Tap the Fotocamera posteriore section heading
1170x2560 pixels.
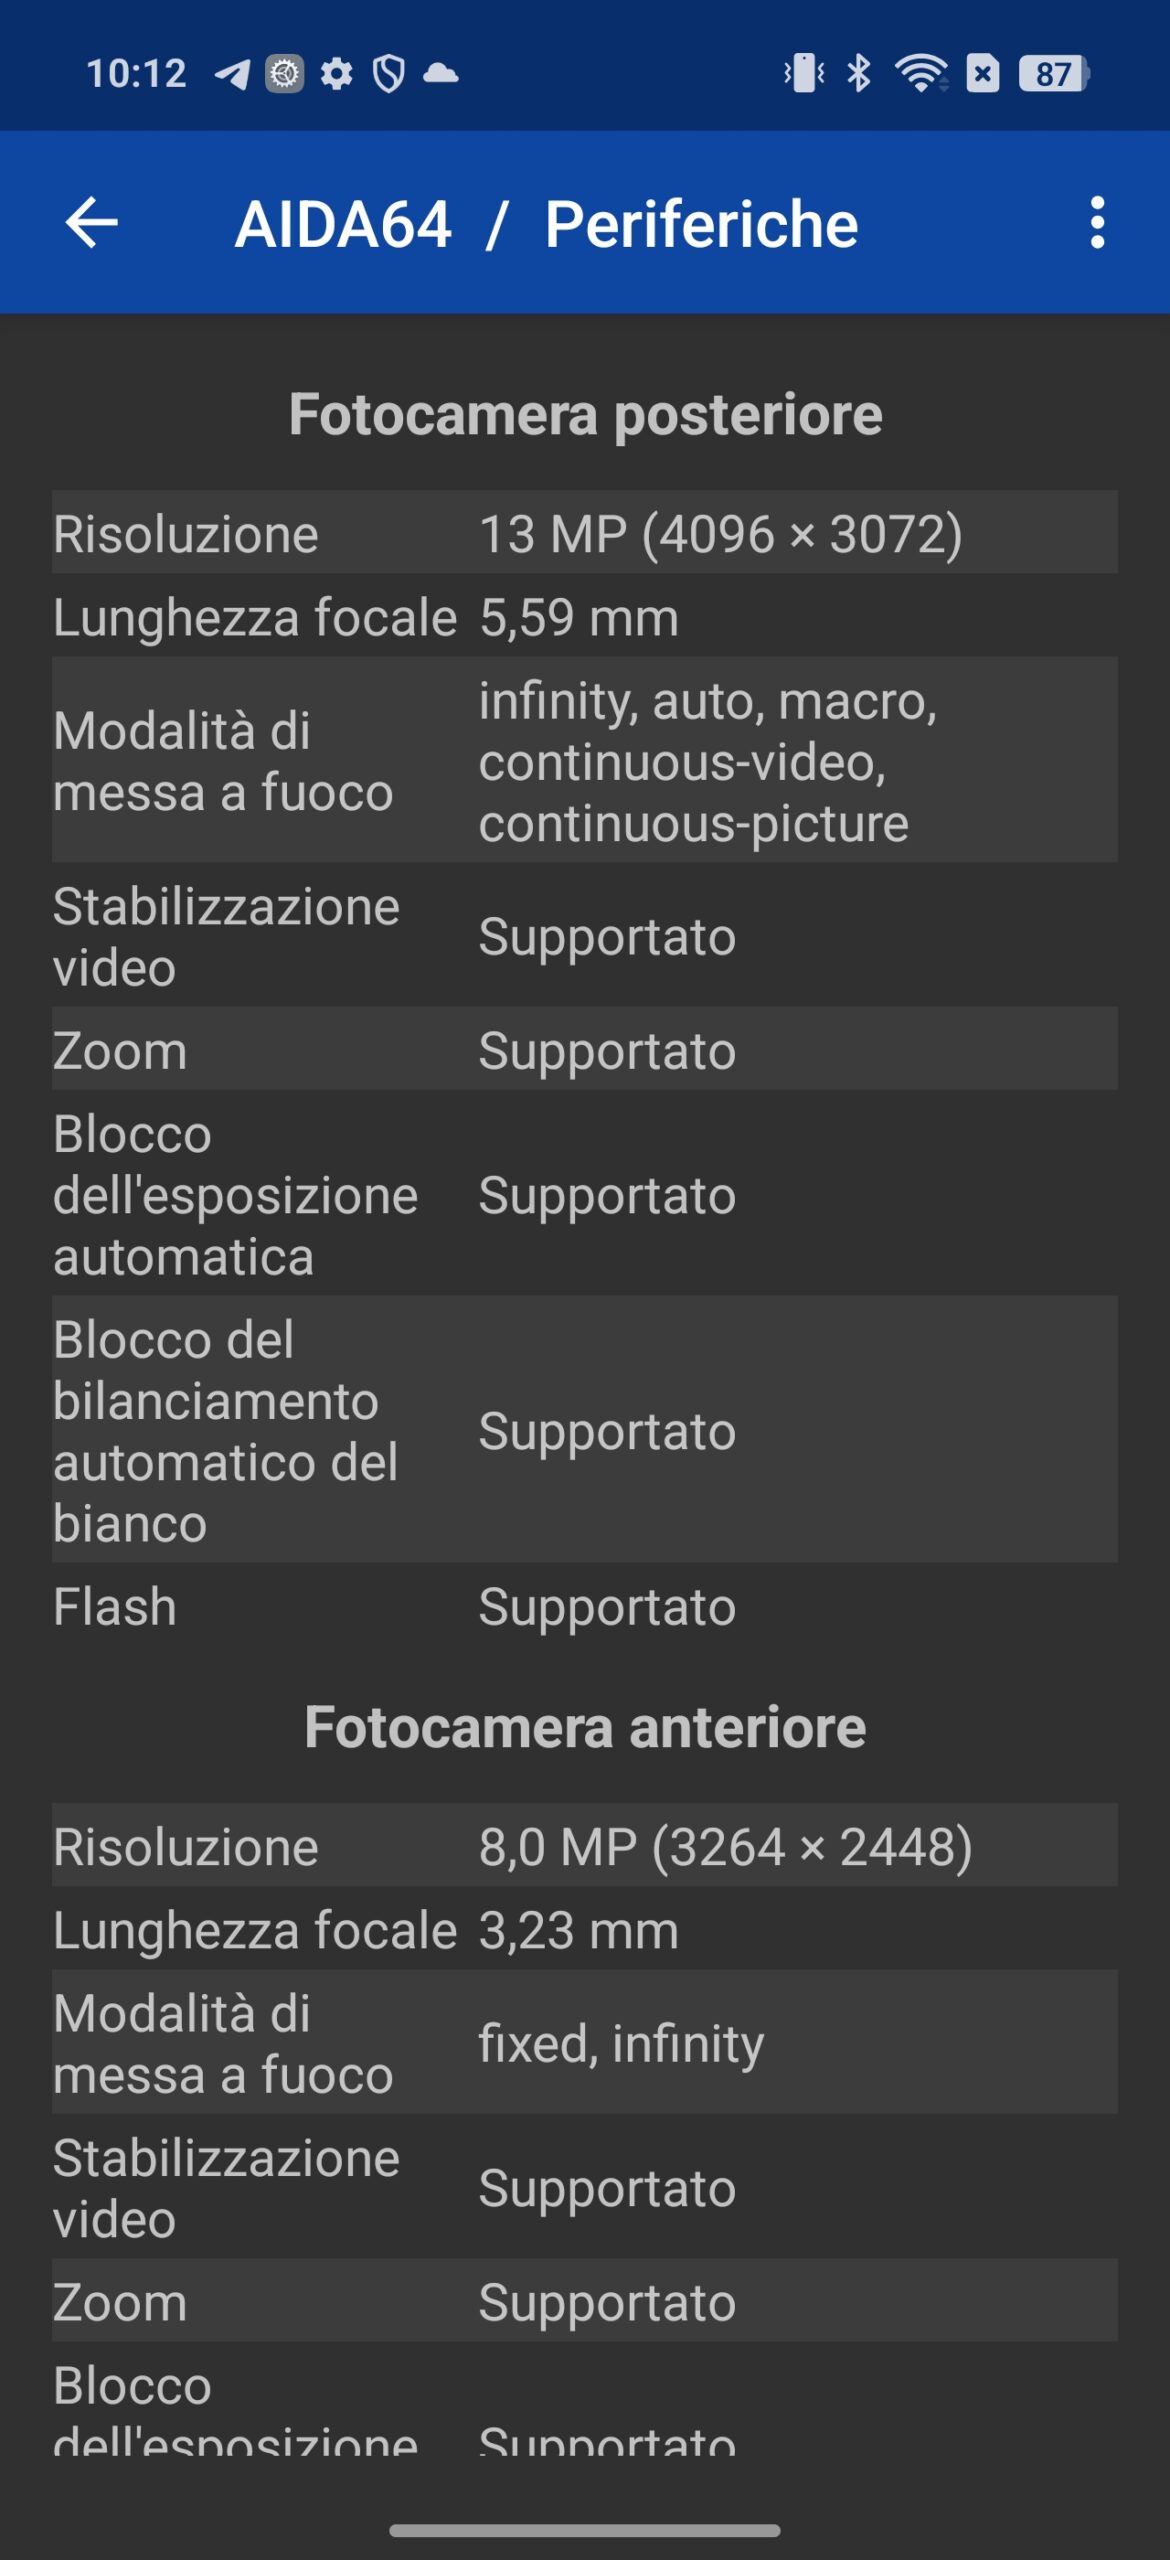pos(585,414)
